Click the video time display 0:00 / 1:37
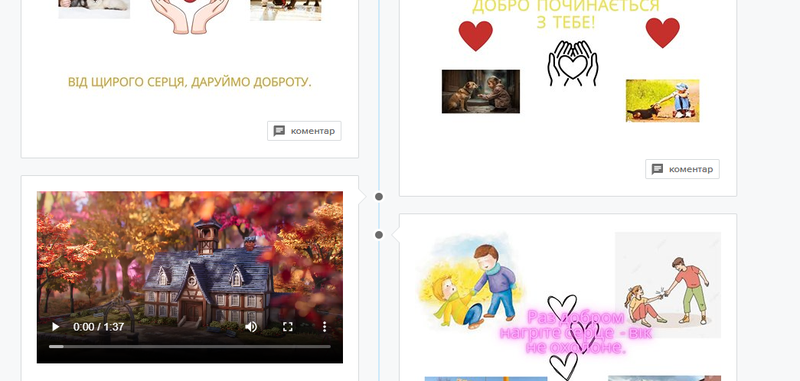The height and width of the screenshot is (381, 800). coord(98,326)
